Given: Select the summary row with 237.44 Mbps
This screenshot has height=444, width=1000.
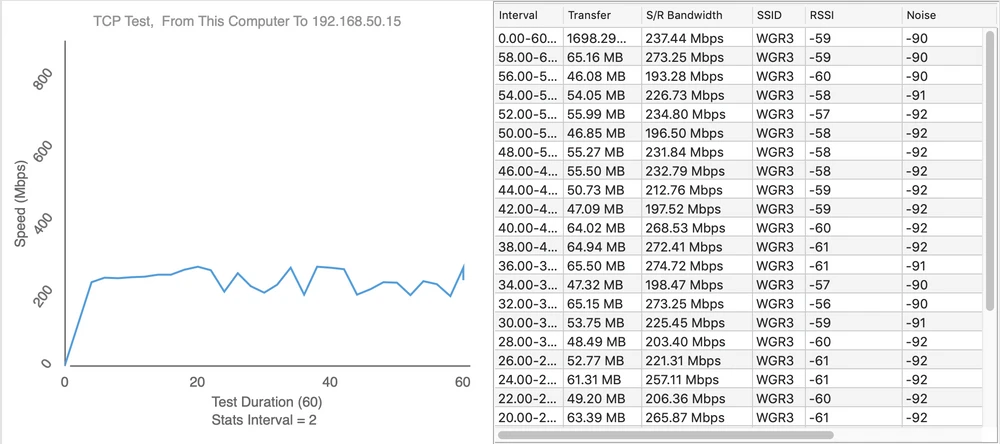Looking at the screenshot, I should (x=684, y=38).
